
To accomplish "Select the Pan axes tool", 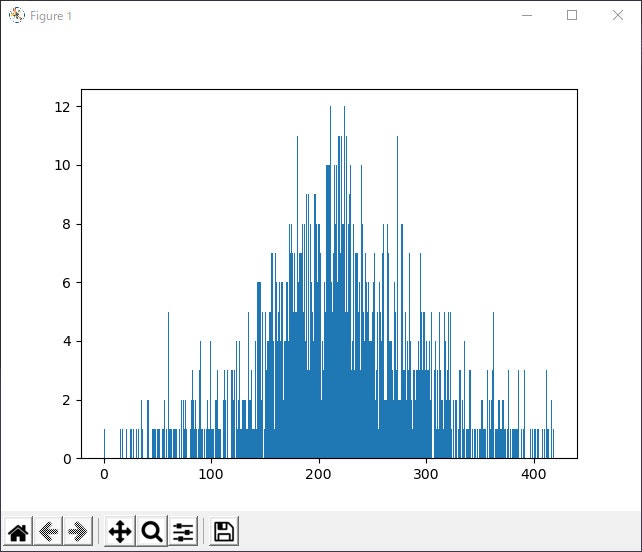I will pos(120,532).
